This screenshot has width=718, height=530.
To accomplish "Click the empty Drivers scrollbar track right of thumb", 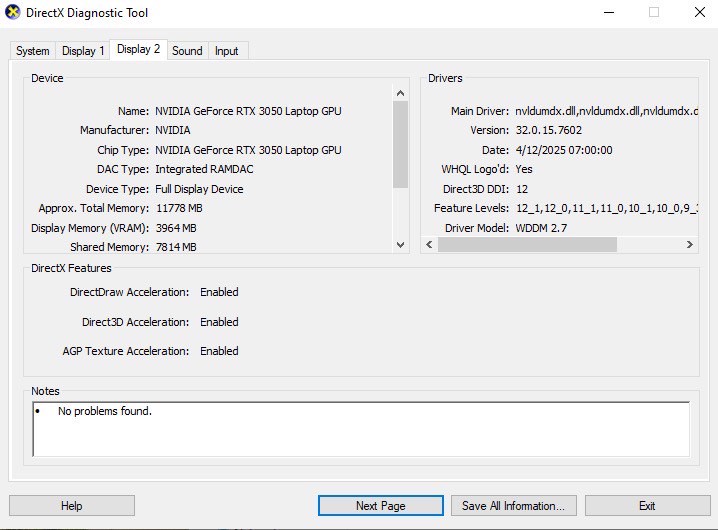I will point(648,245).
